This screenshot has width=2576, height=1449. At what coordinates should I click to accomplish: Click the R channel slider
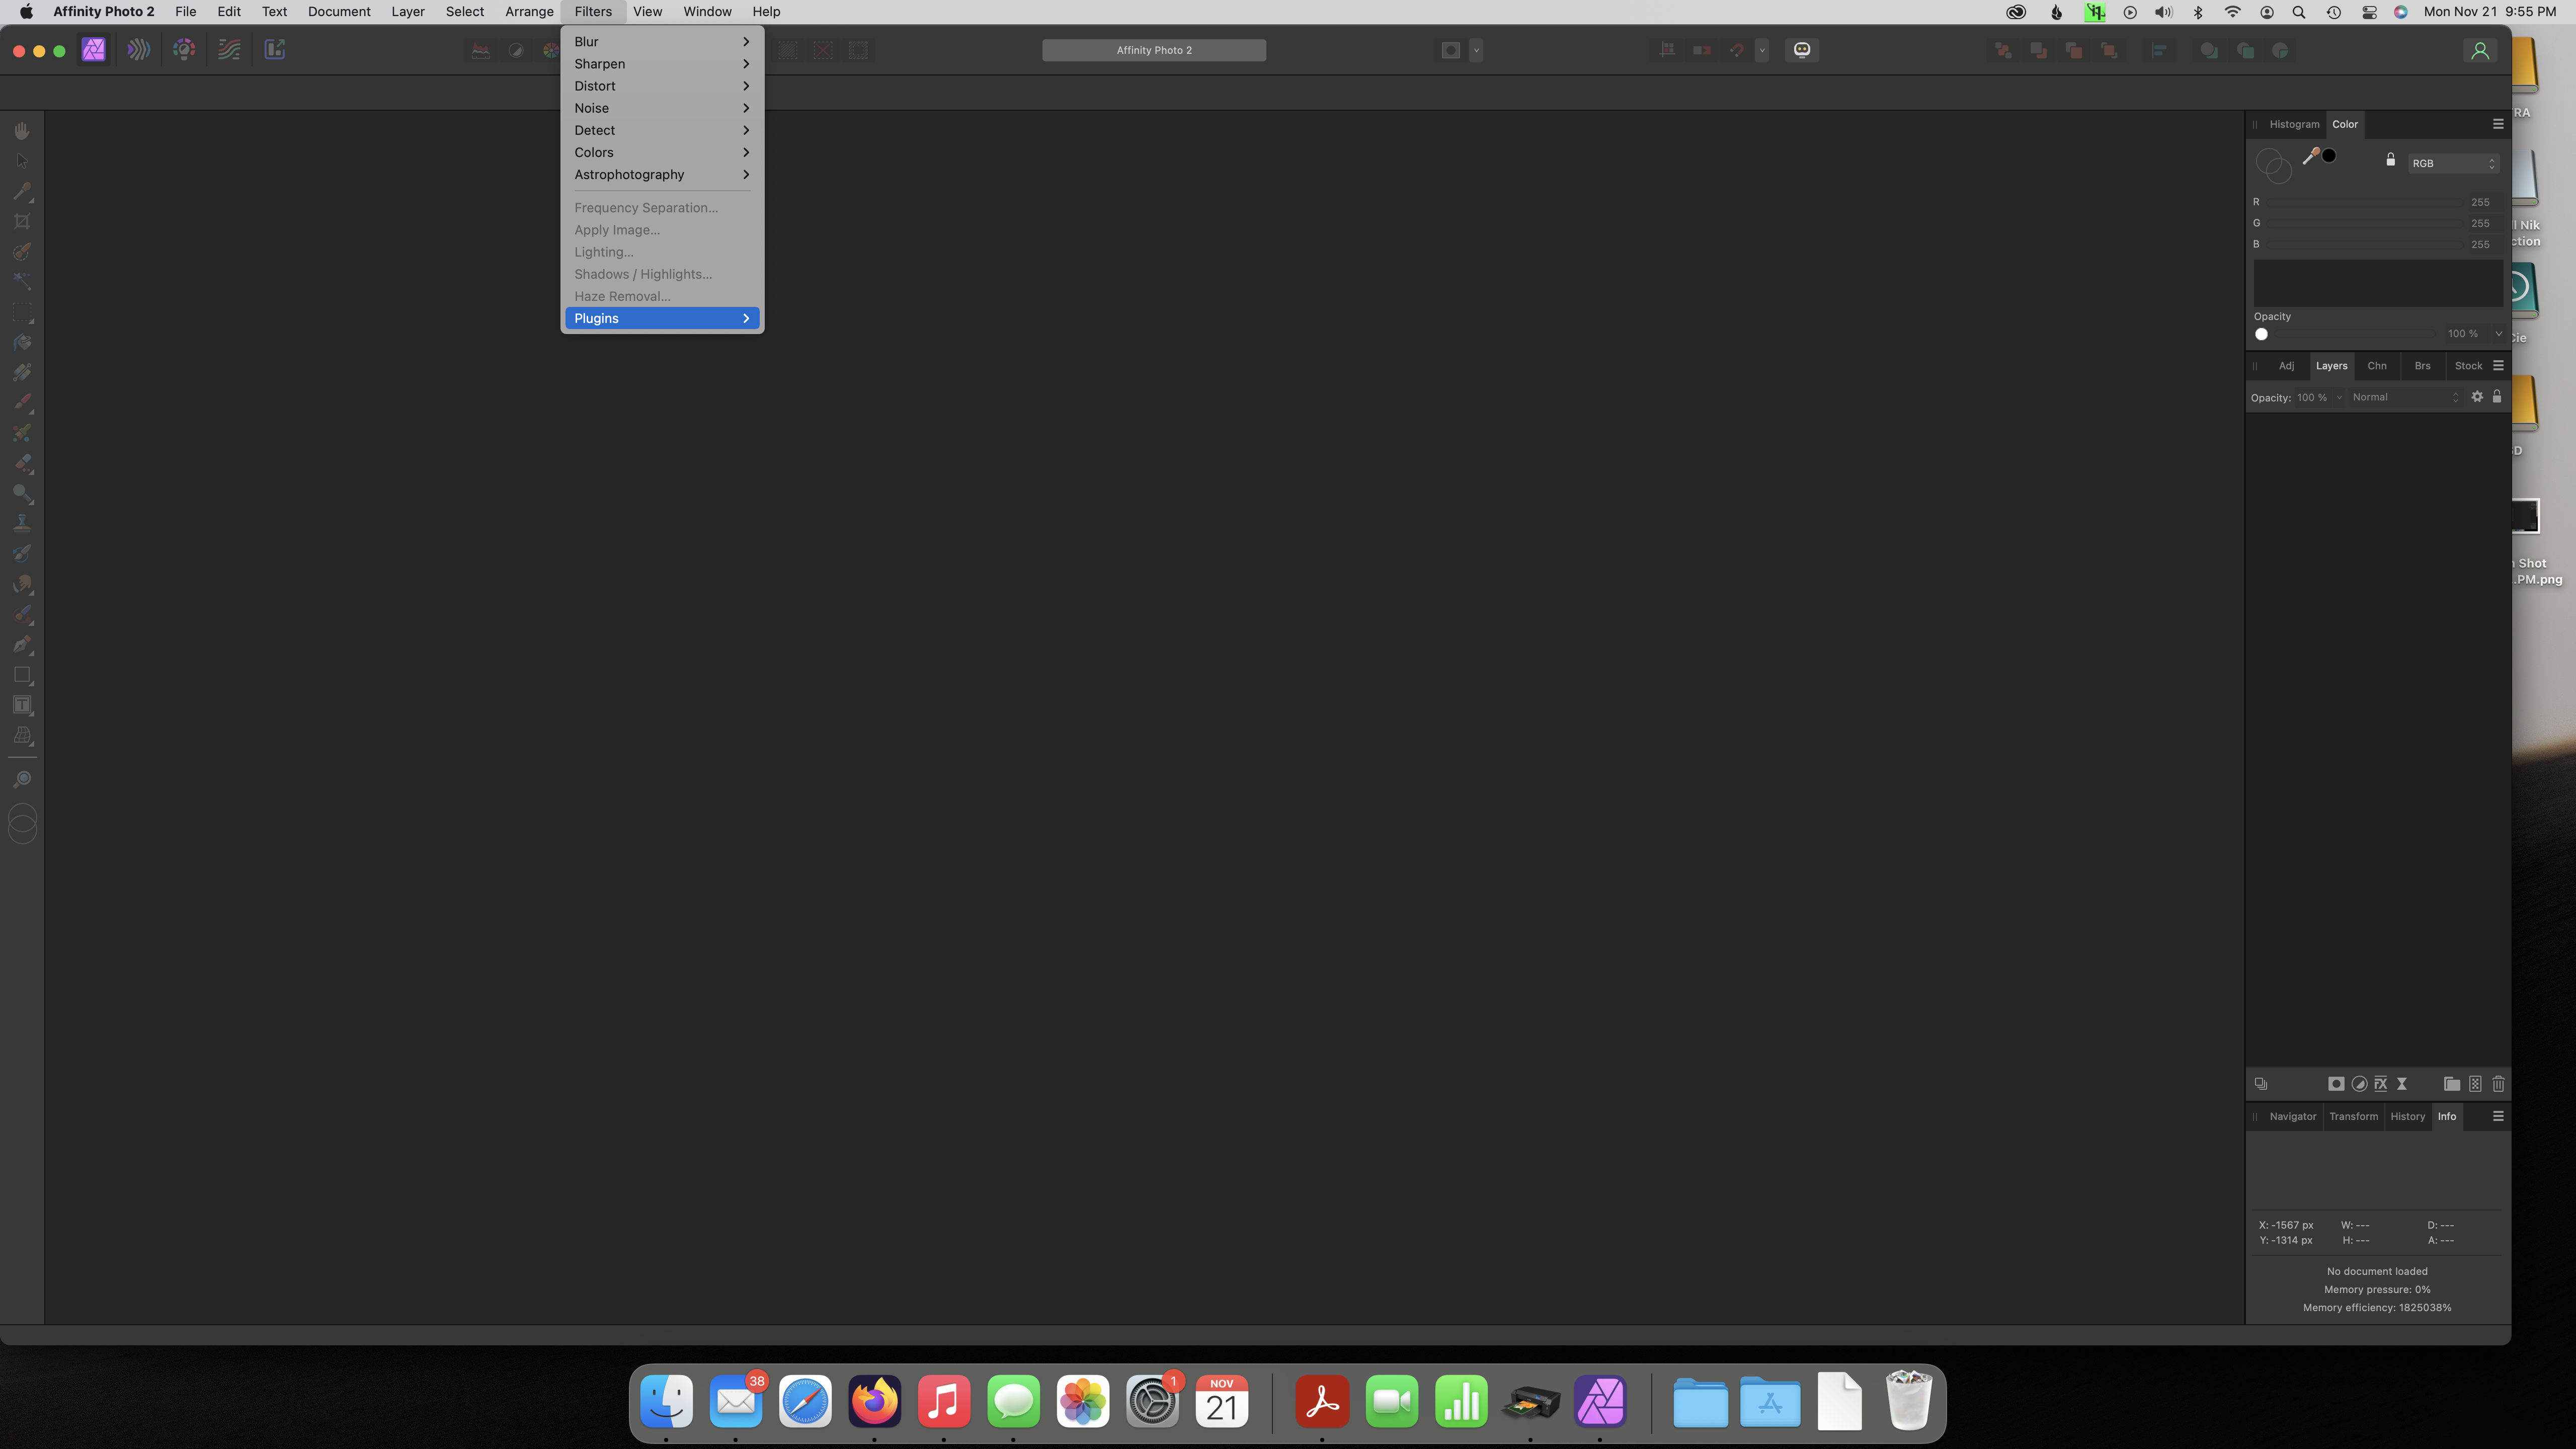2365,202
